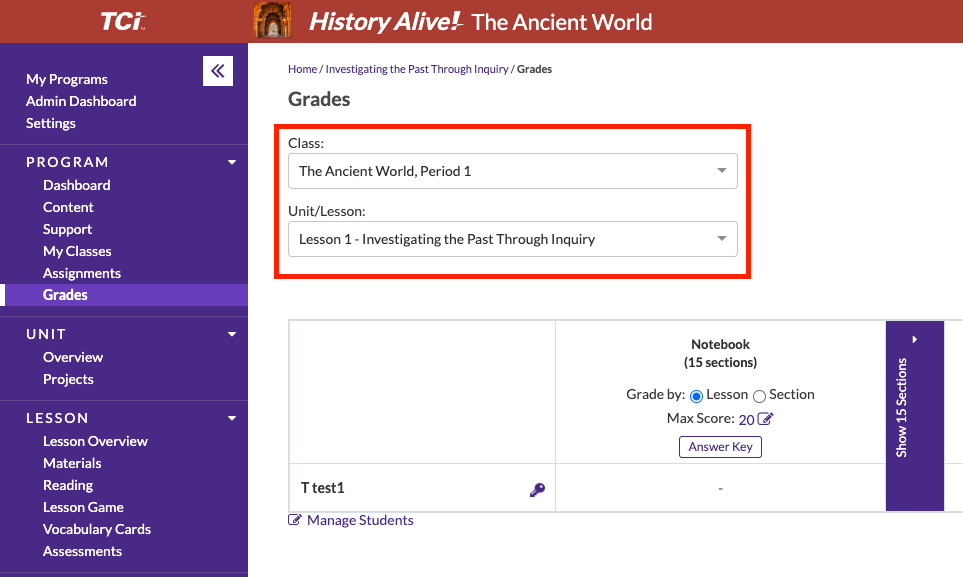Open Assignments in the sidebar
963x577 pixels.
(82, 273)
